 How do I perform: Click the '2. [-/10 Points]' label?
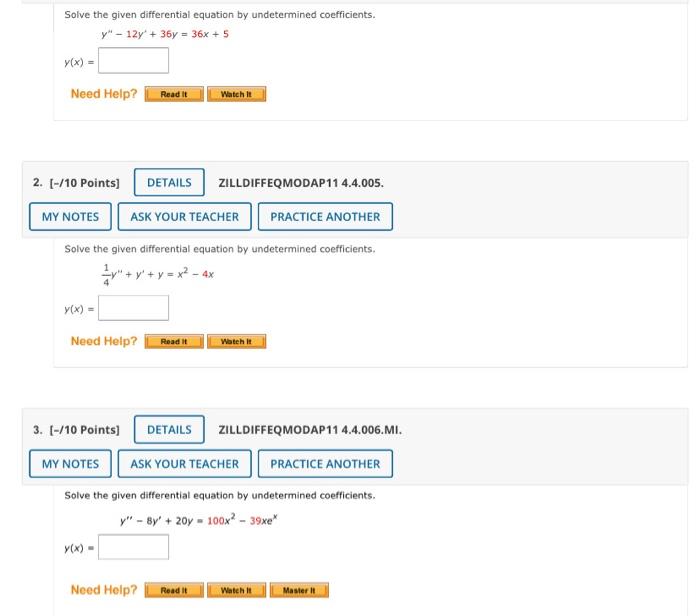point(76,183)
